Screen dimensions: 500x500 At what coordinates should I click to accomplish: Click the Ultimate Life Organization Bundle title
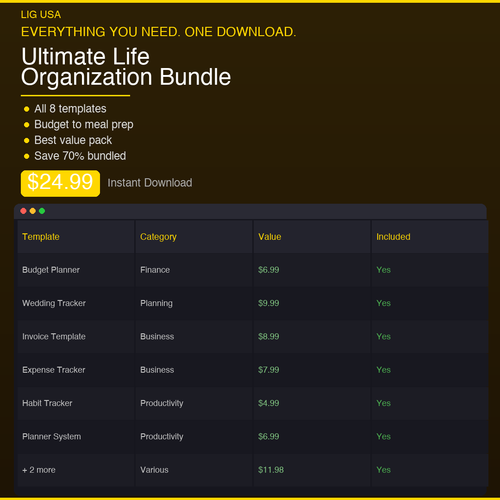click(126, 67)
